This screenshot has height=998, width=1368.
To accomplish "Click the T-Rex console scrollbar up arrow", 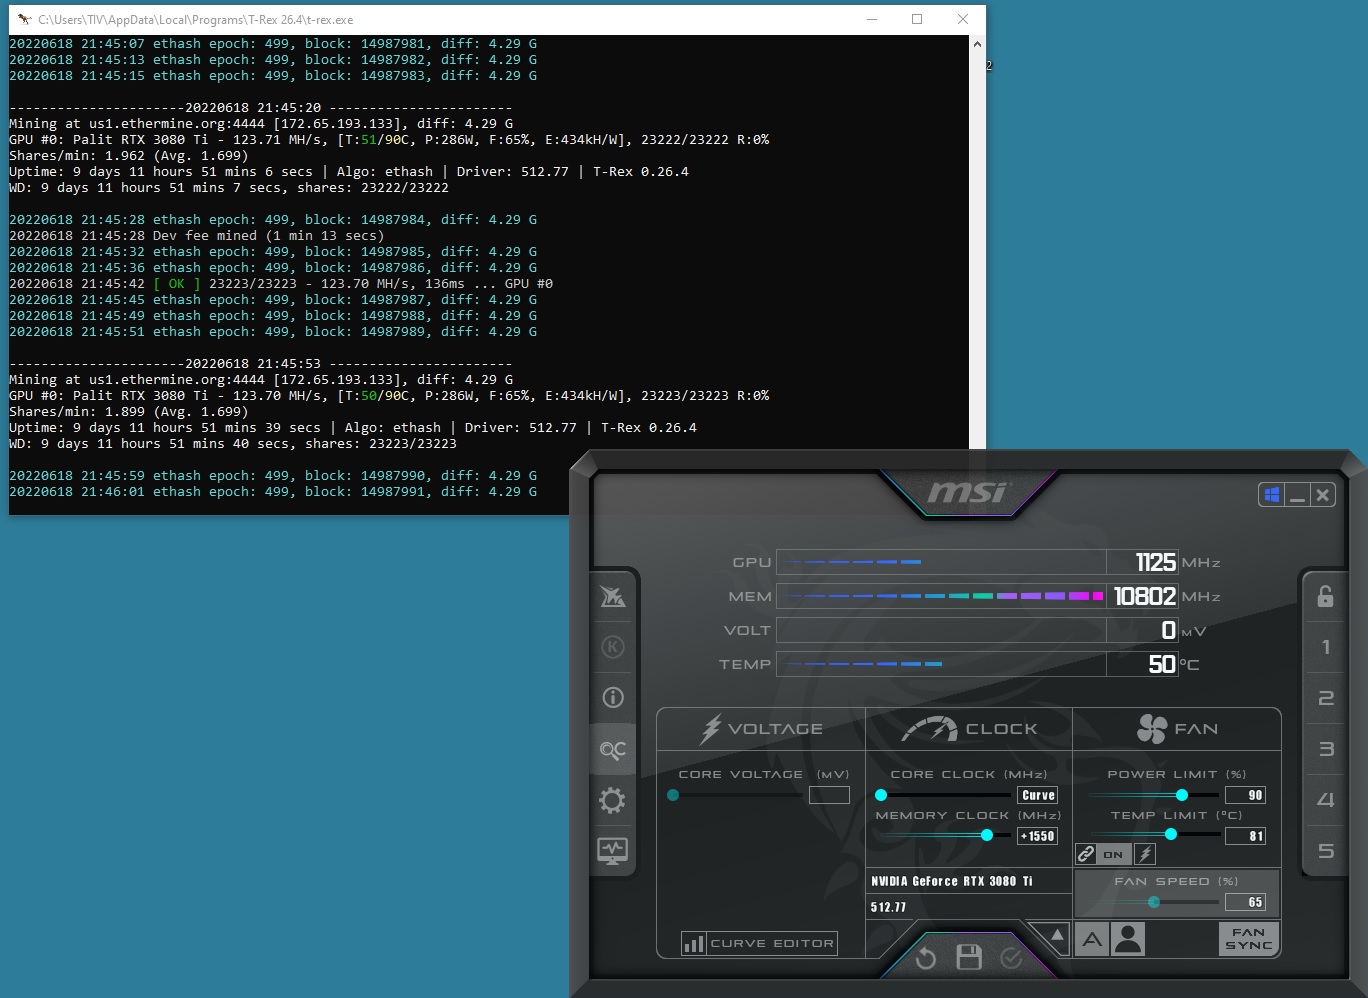I will pyautogui.click(x=977, y=44).
